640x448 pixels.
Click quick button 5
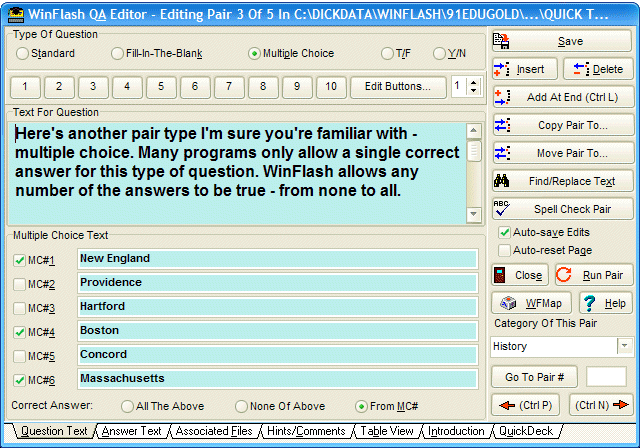click(x=161, y=86)
